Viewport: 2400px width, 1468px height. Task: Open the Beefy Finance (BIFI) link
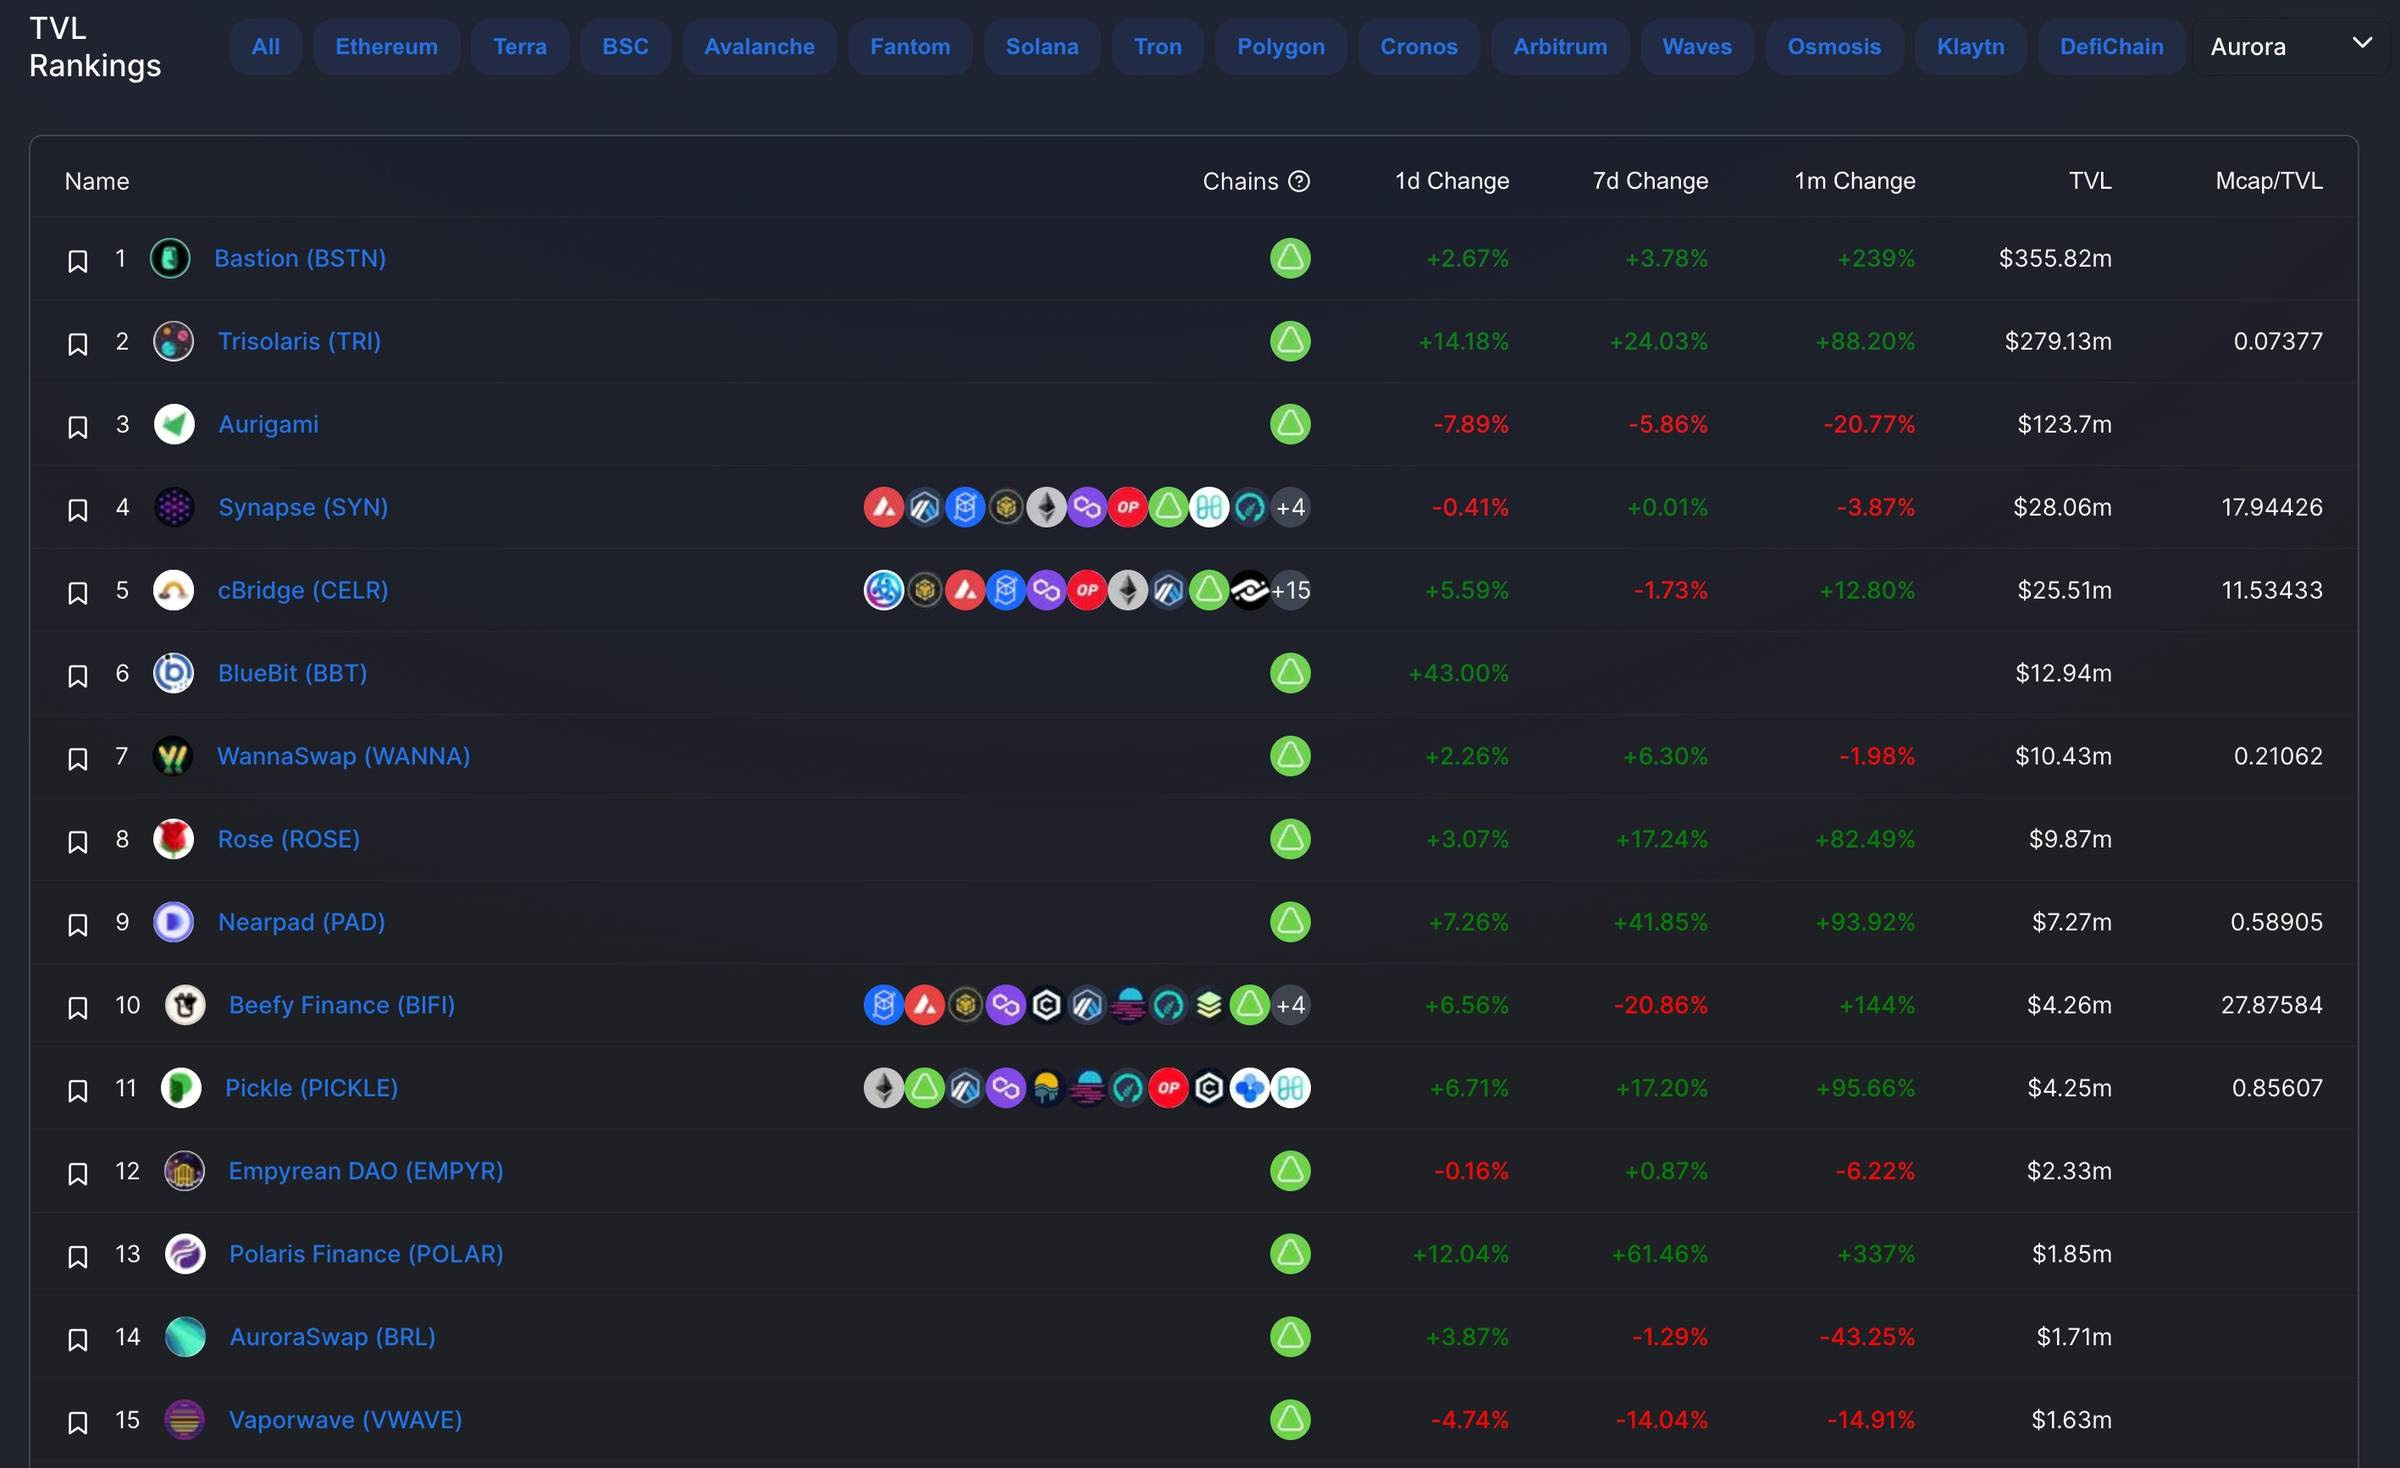[x=342, y=1005]
